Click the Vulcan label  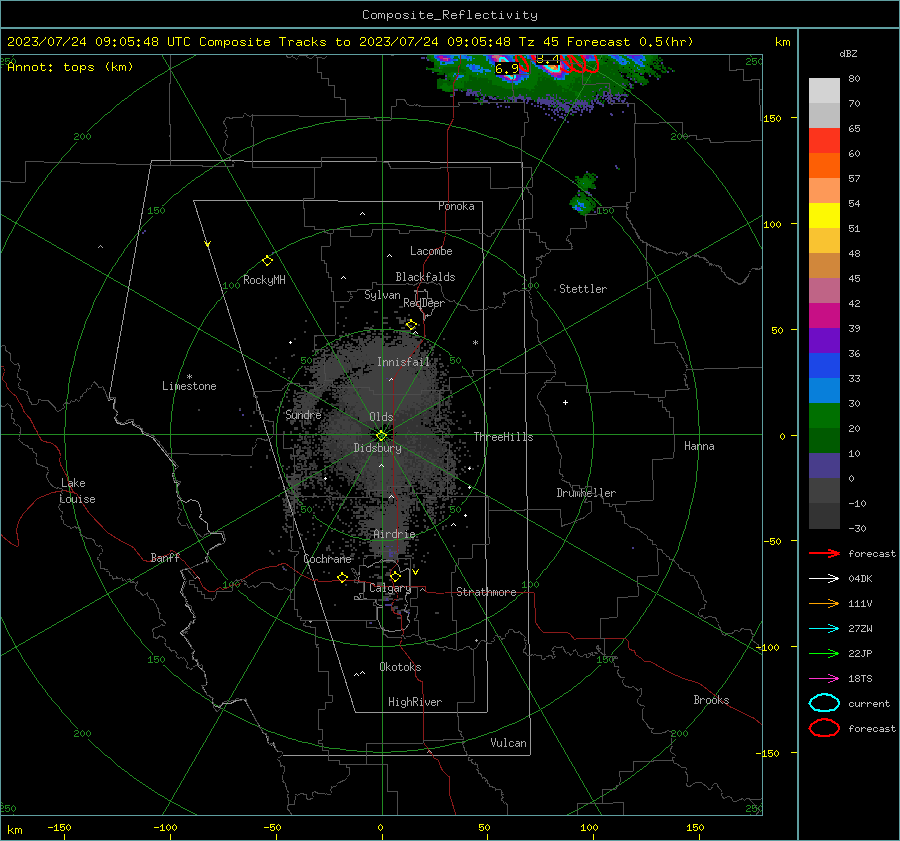(508, 743)
